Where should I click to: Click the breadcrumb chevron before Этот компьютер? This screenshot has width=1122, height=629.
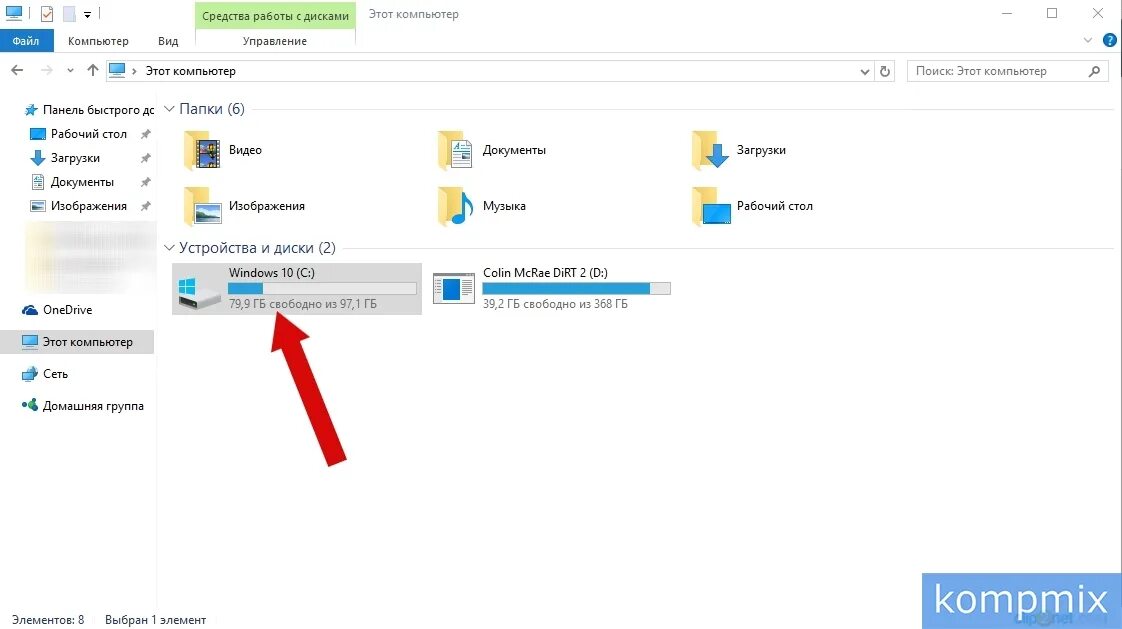pyautogui.click(x=134, y=71)
